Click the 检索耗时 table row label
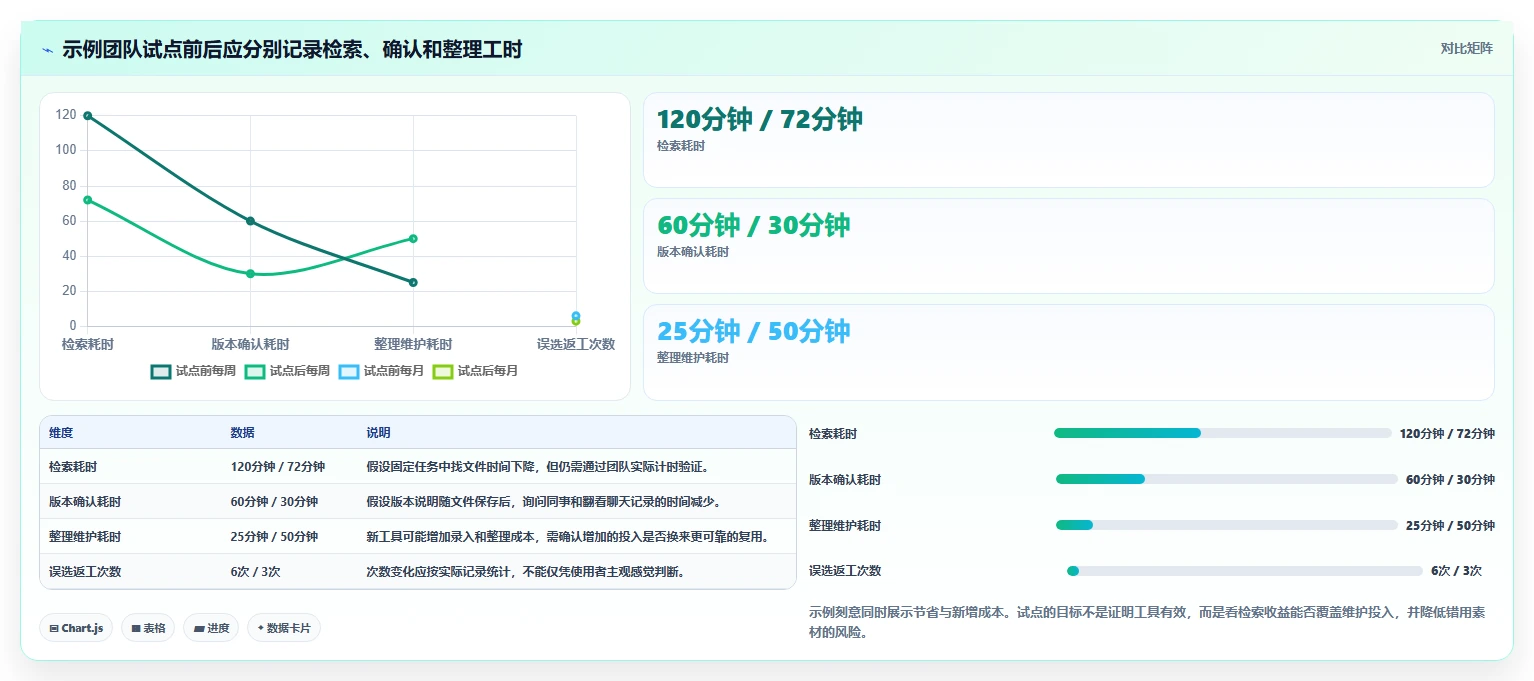 pyautogui.click(x=73, y=467)
